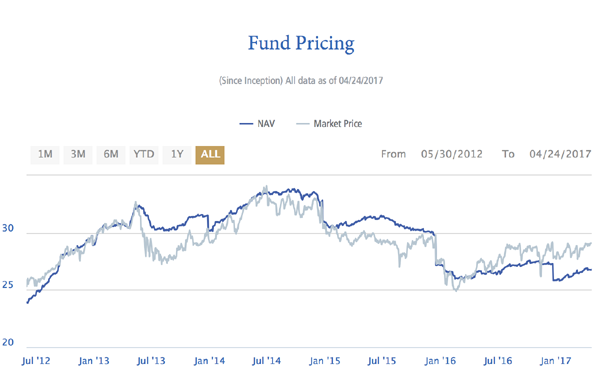Click the 25 value on y-axis
Image resolution: width=600 pixels, height=386 pixels.
(x=8, y=285)
